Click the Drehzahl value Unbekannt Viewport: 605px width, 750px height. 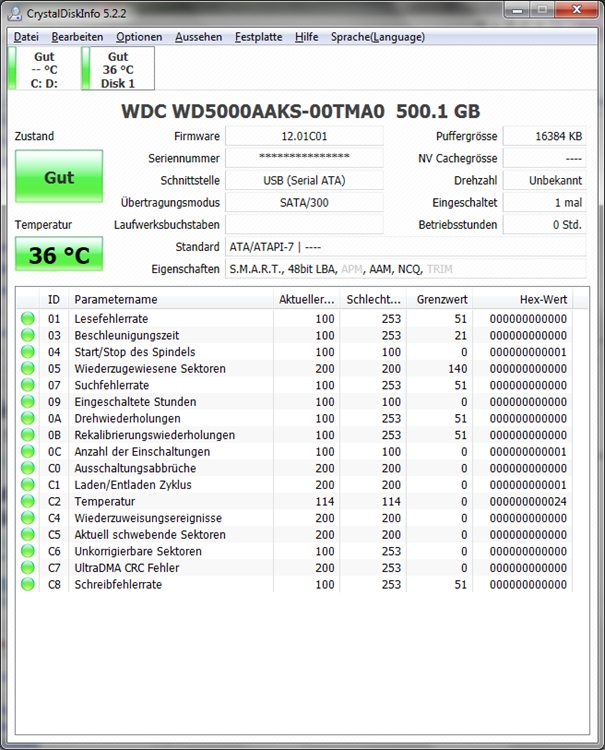coord(544,180)
